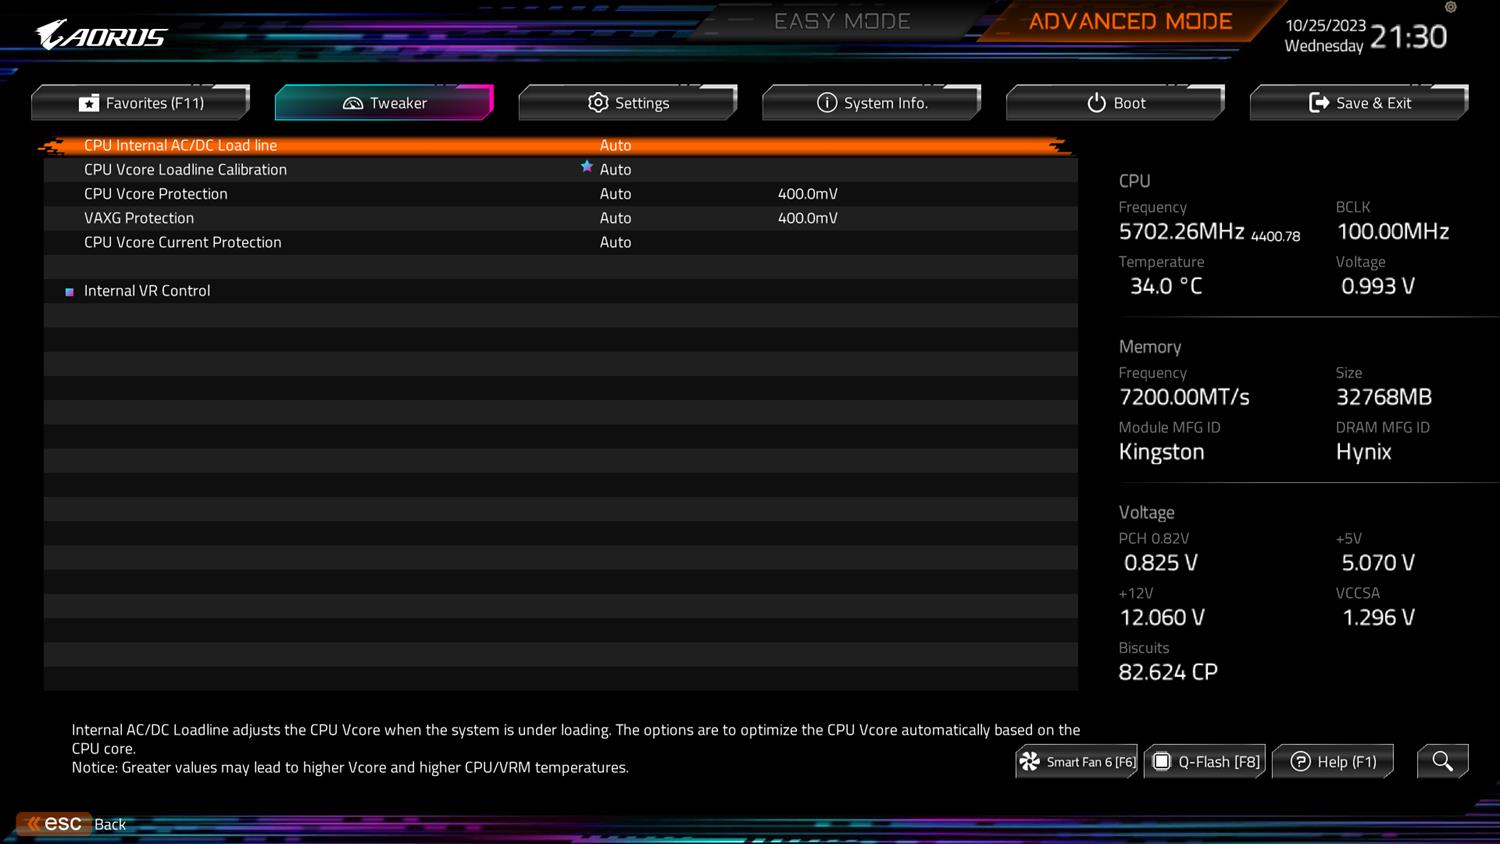Screen dimensions: 1500x844
Task: Switch to the Settings tab
Action: pos(628,103)
